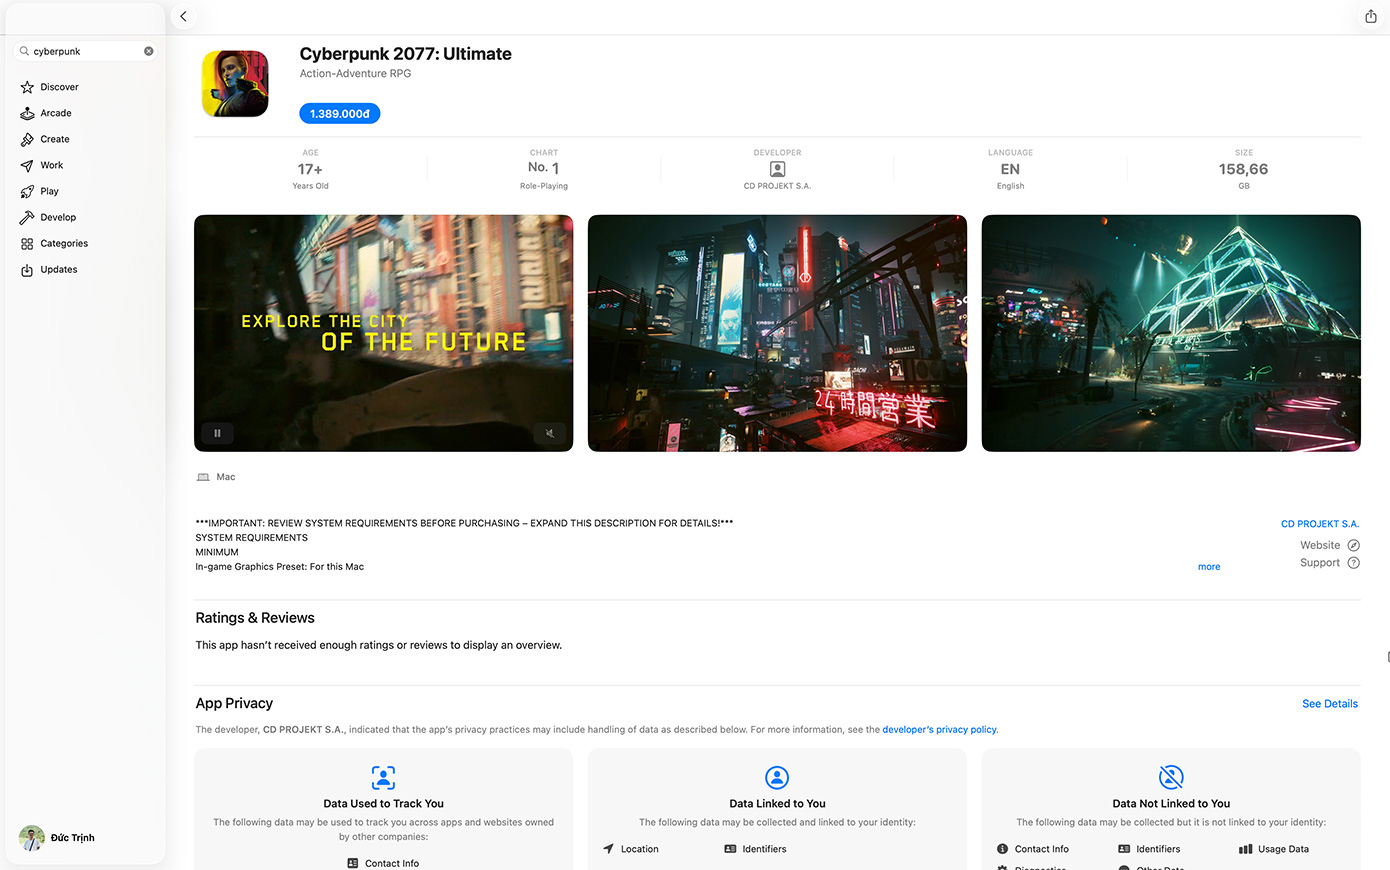Expand the description with more
The width and height of the screenshot is (1390, 870).
point(1209,567)
